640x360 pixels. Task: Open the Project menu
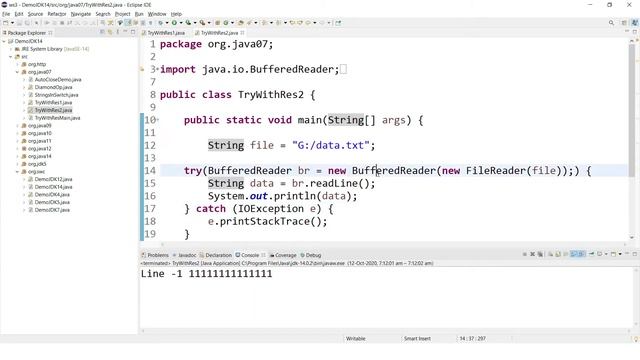pos(122,14)
